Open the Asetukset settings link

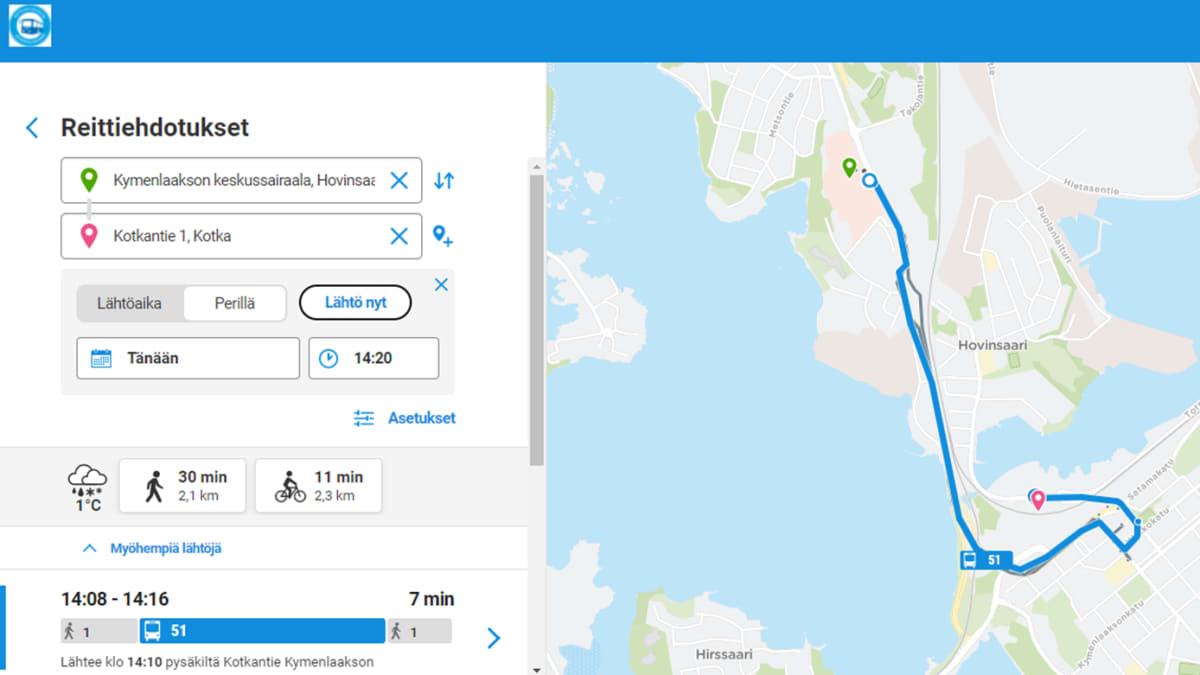(x=404, y=418)
